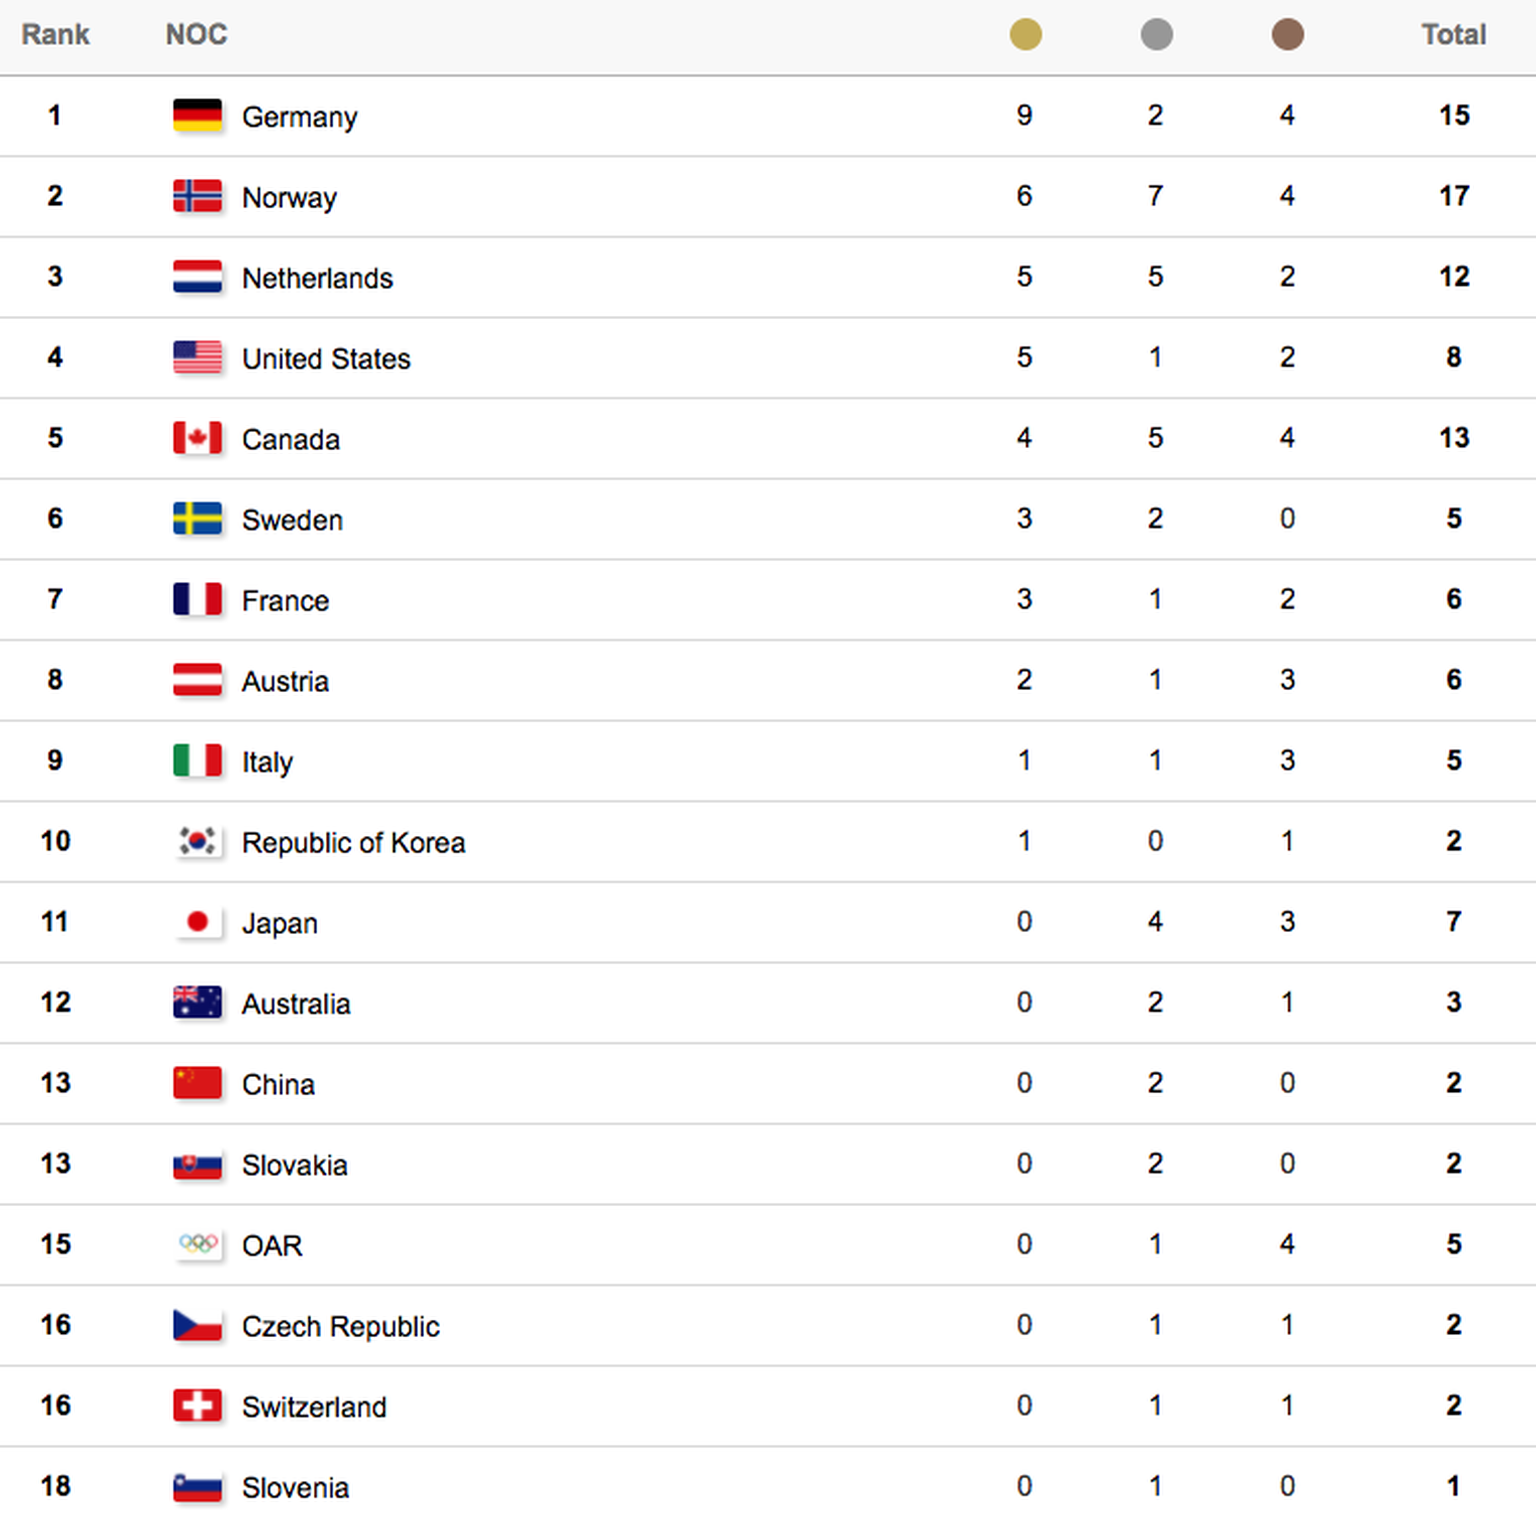Viewport: 1536px width, 1524px height.
Task: Click the Rank column header
Action: coord(55,35)
